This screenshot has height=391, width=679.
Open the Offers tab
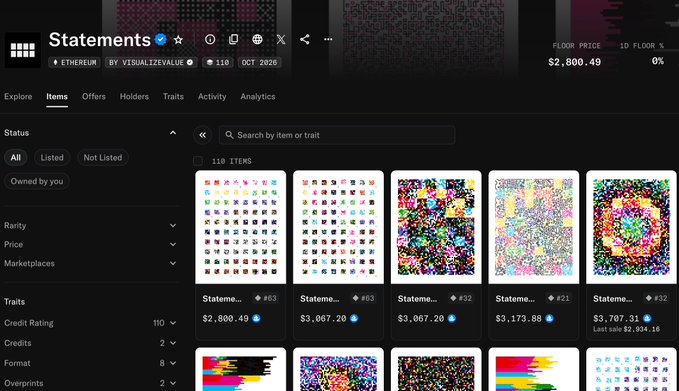(94, 97)
